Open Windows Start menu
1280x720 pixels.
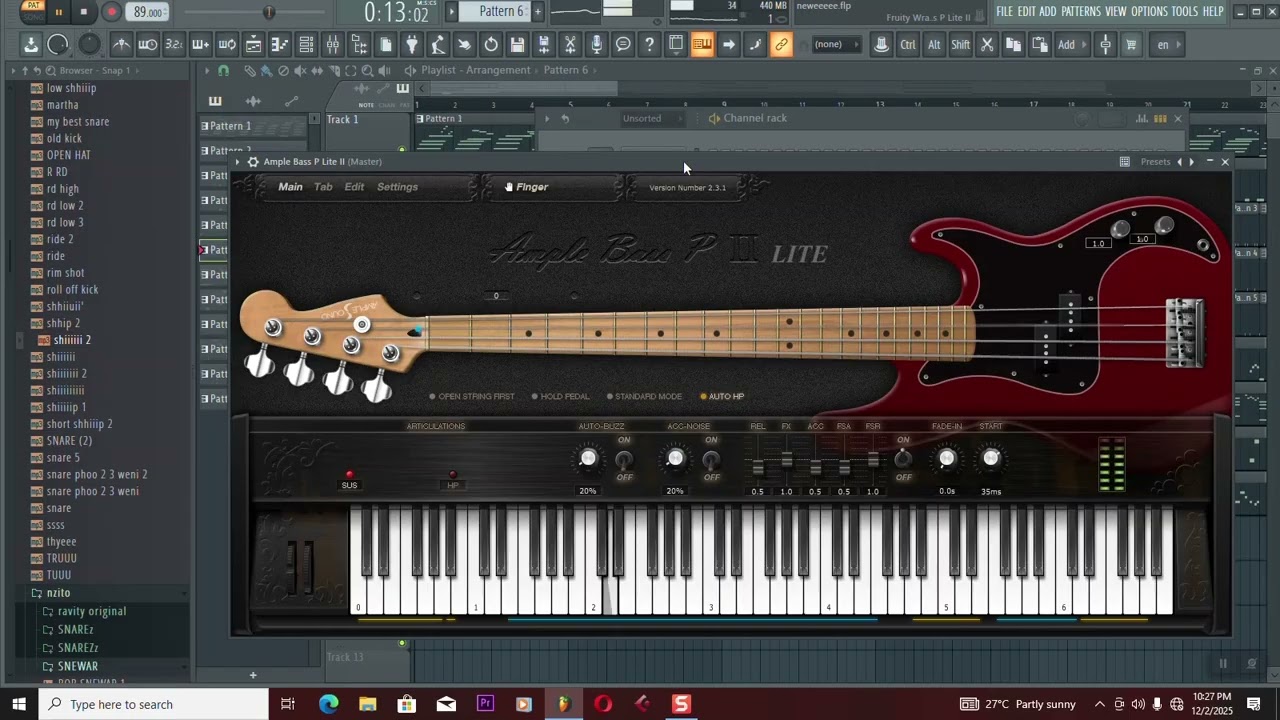coord(18,704)
